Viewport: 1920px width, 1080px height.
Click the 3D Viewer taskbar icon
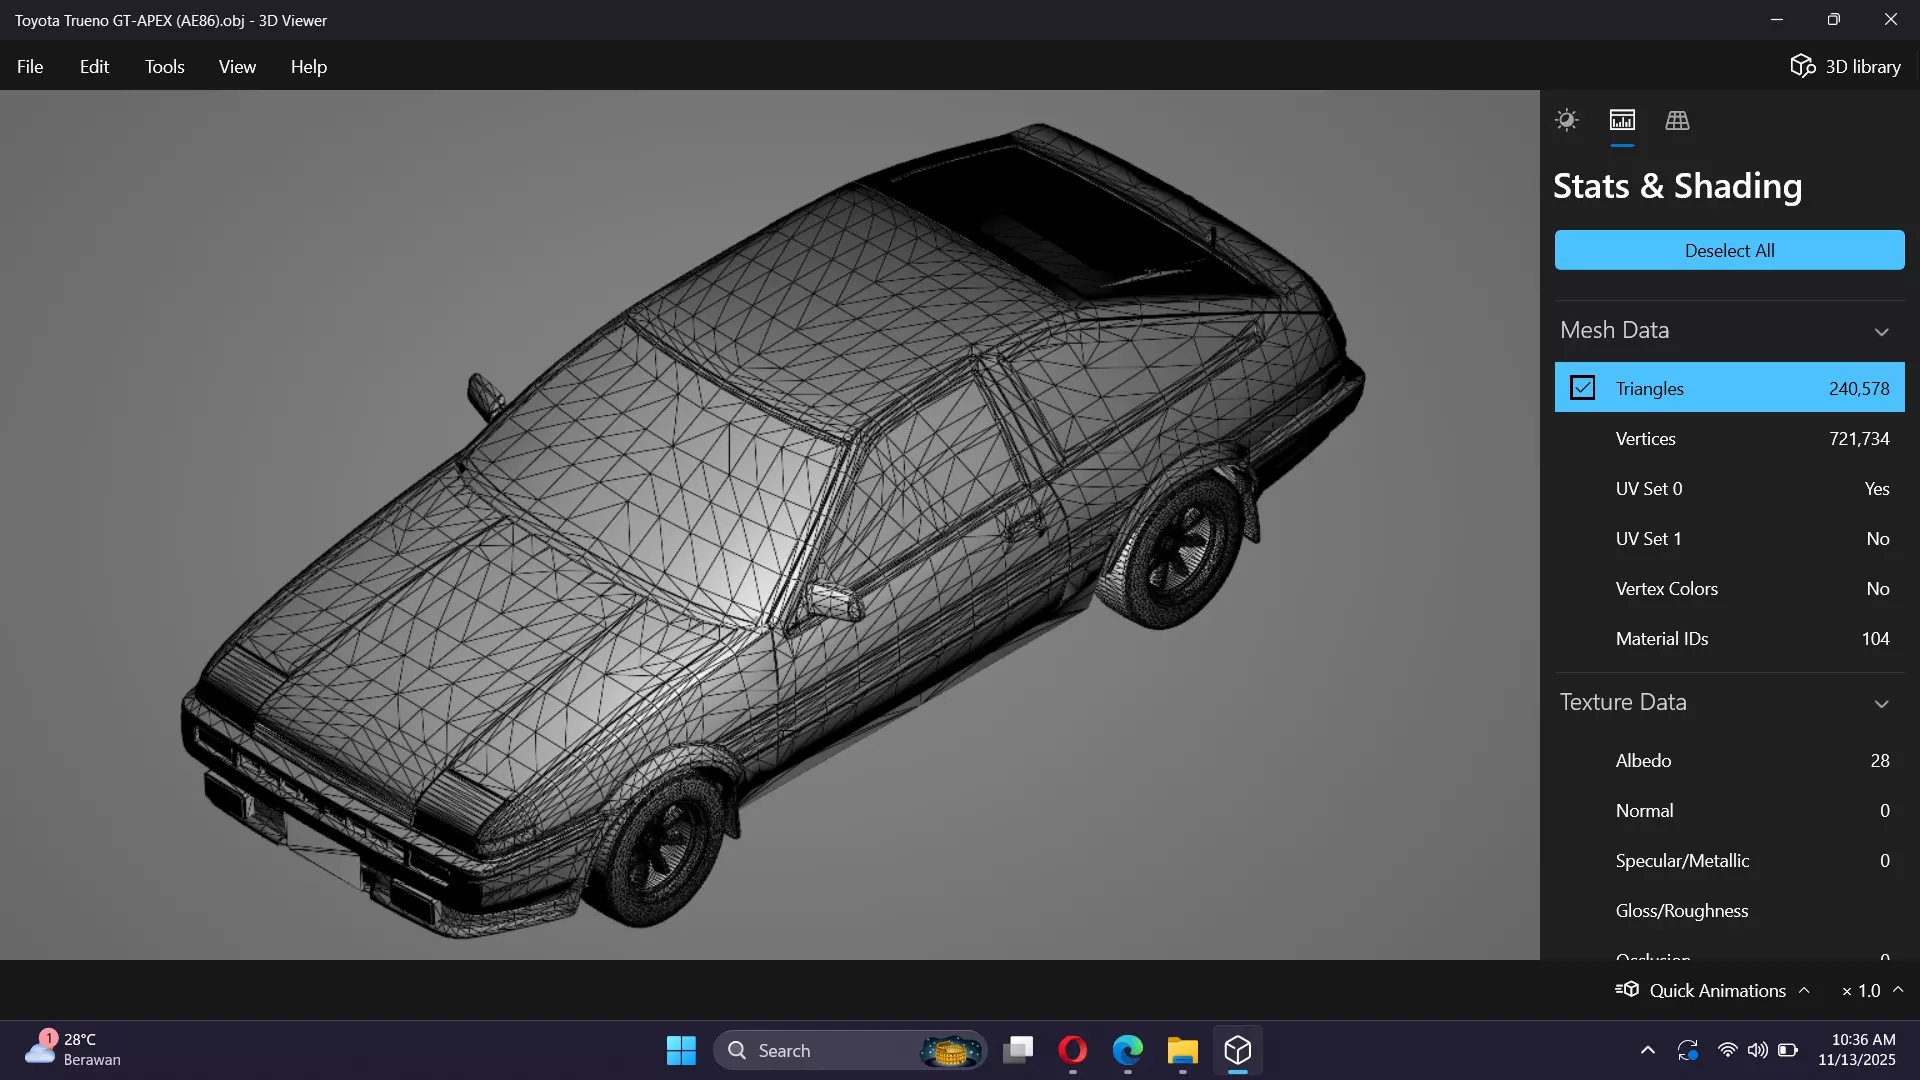[x=1238, y=1050]
